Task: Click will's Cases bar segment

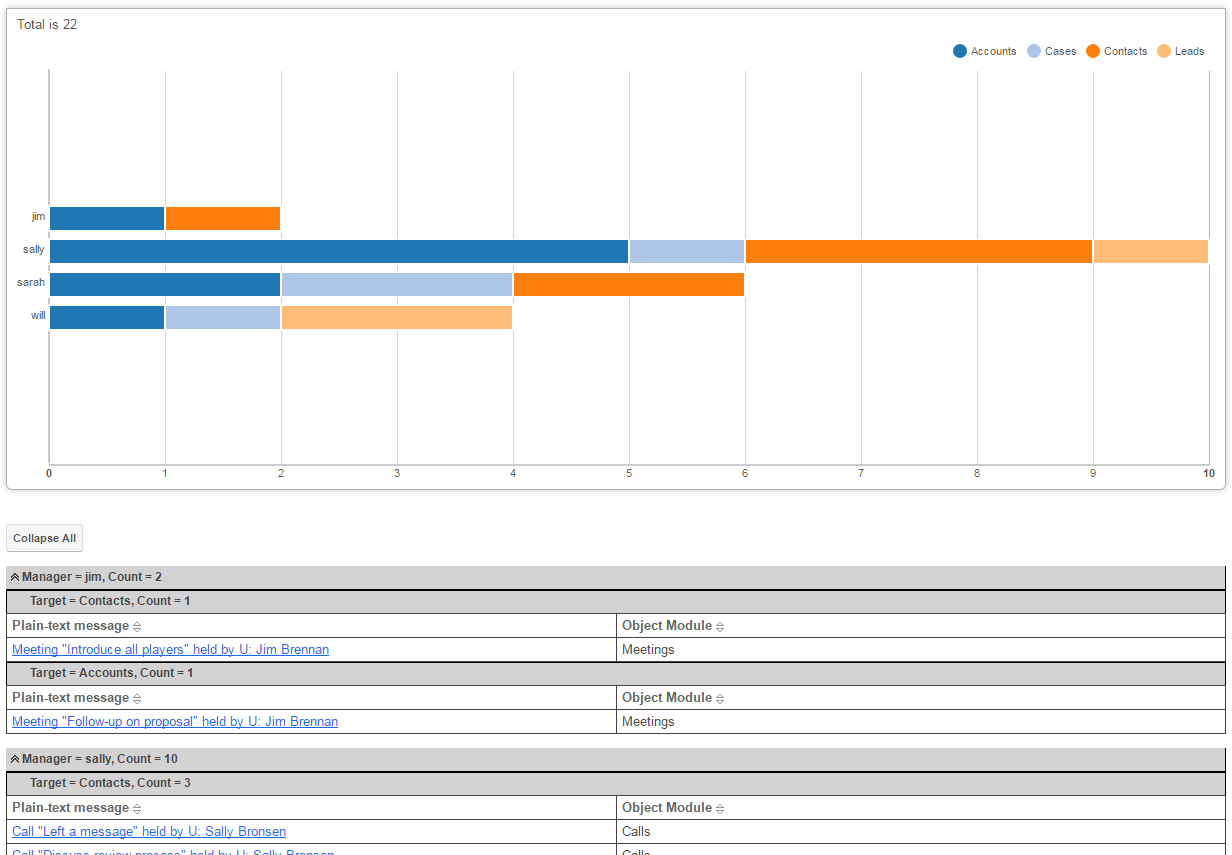Action: tap(223, 317)
